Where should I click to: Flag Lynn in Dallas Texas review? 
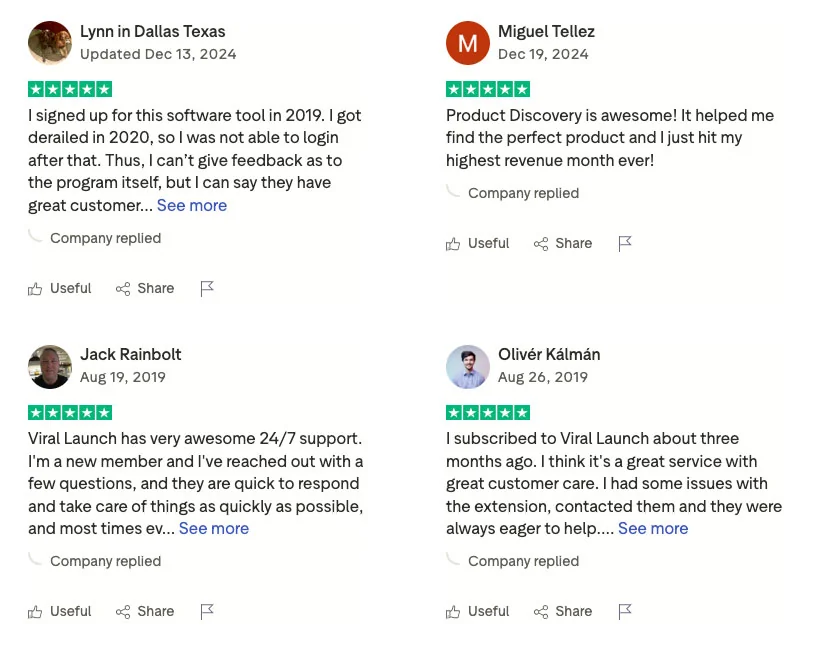point(207,289)
